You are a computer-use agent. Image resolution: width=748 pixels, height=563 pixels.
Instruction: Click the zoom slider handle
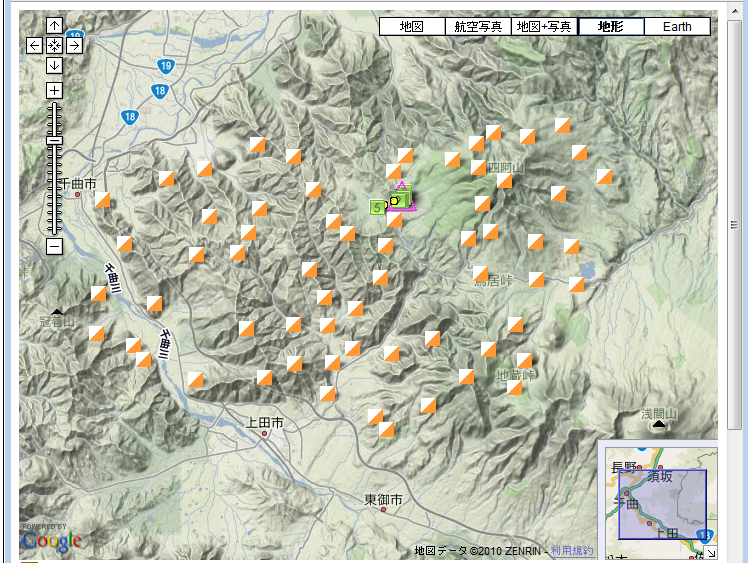point(54,140)
